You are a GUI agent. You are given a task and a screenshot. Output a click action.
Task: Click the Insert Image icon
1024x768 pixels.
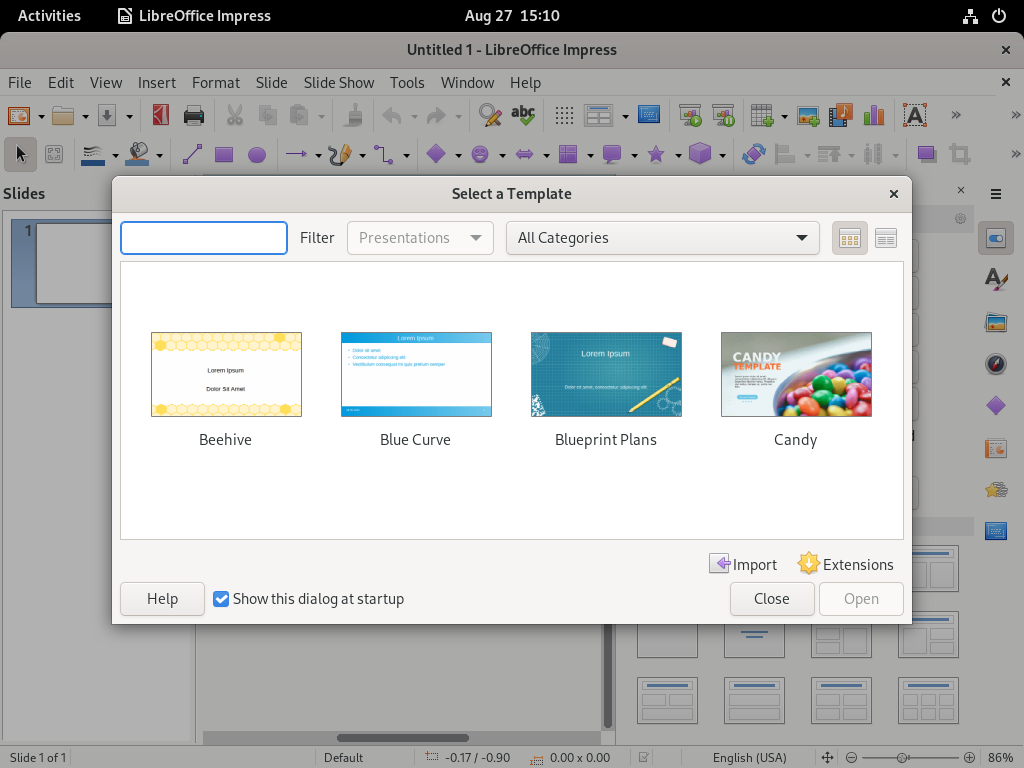click(x=808, y=116)
